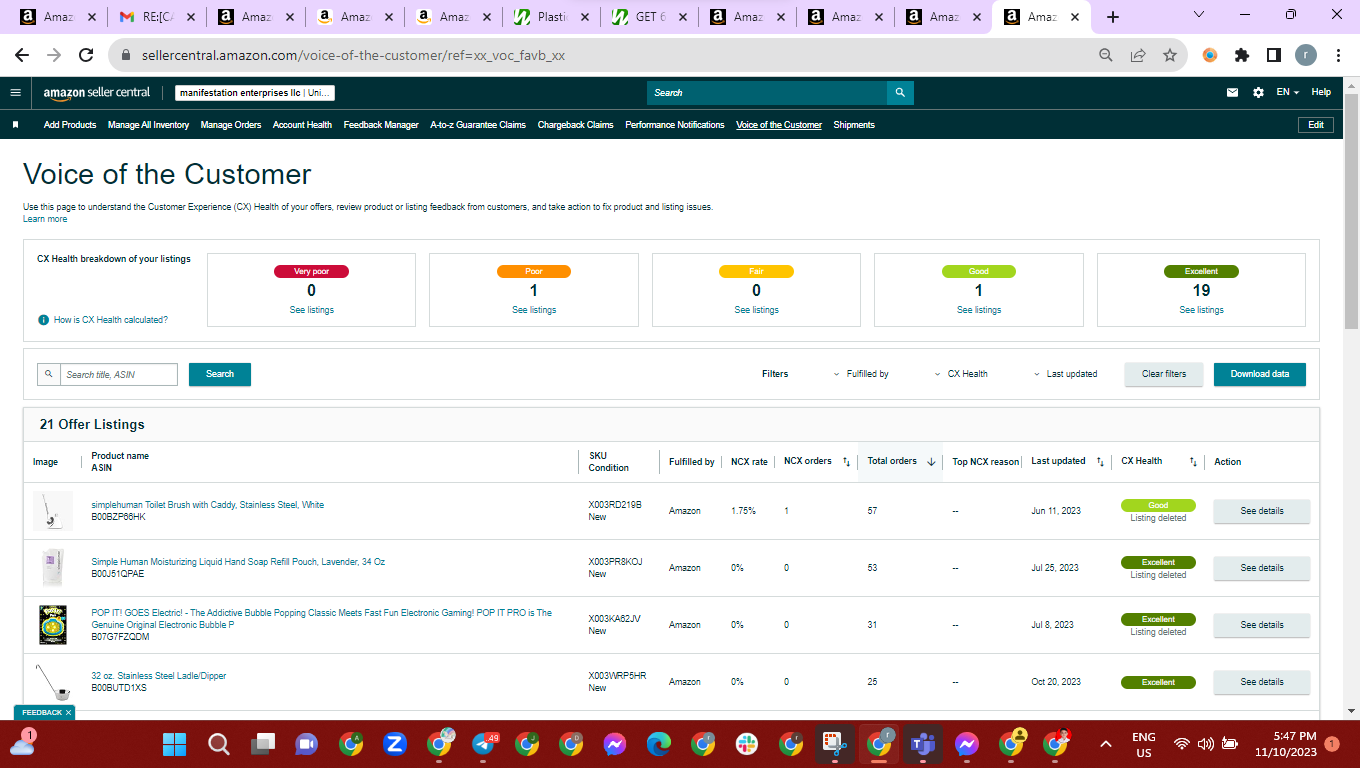
Task: Go to Manage All Inventory
Action: [148, 125]
